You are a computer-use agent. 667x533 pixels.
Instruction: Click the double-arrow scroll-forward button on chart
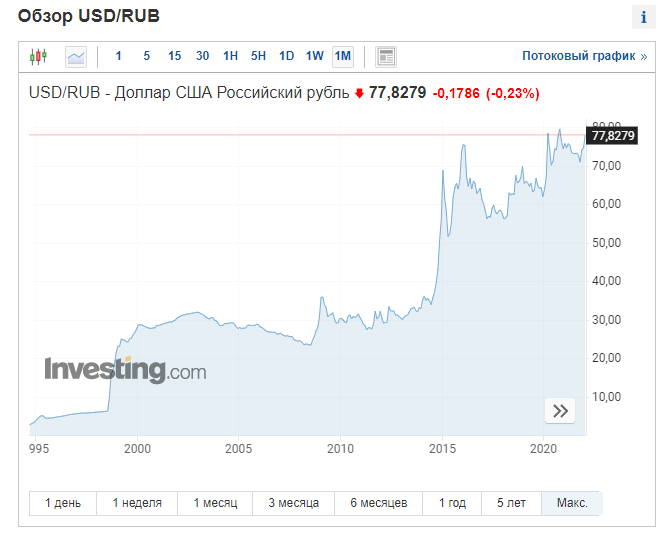[560, 410]
